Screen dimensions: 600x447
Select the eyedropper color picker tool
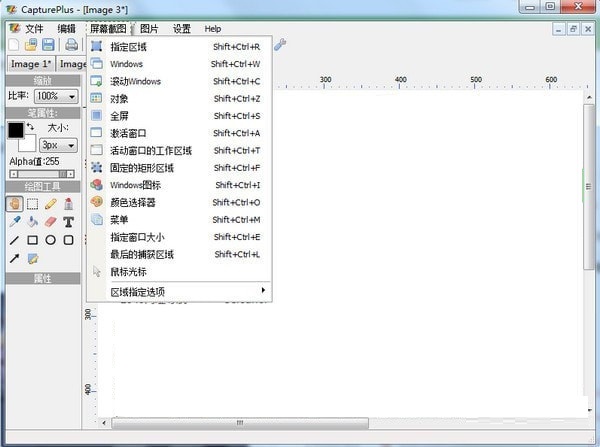(15, 222)
